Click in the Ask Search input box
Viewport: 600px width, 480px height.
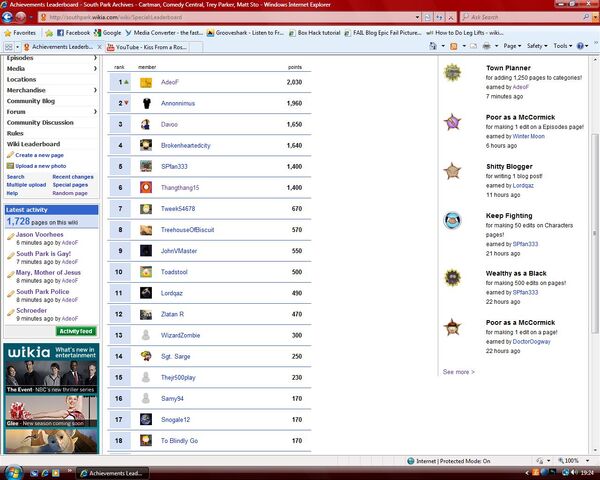coord(524,17)
